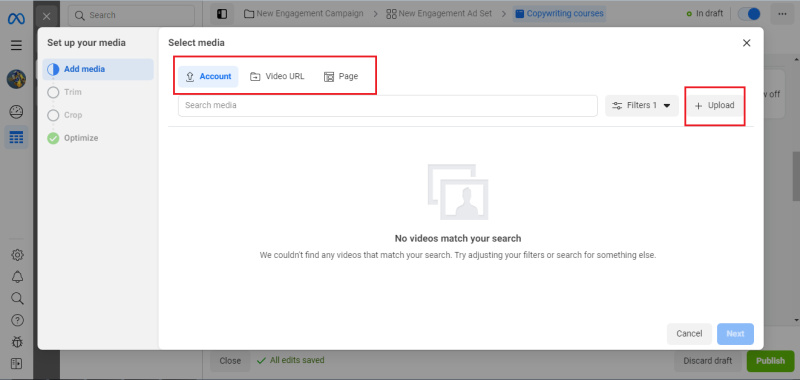Toggle the ad on/off switch
The height and width of the screenshot is (380, 800).
(749, 14)
